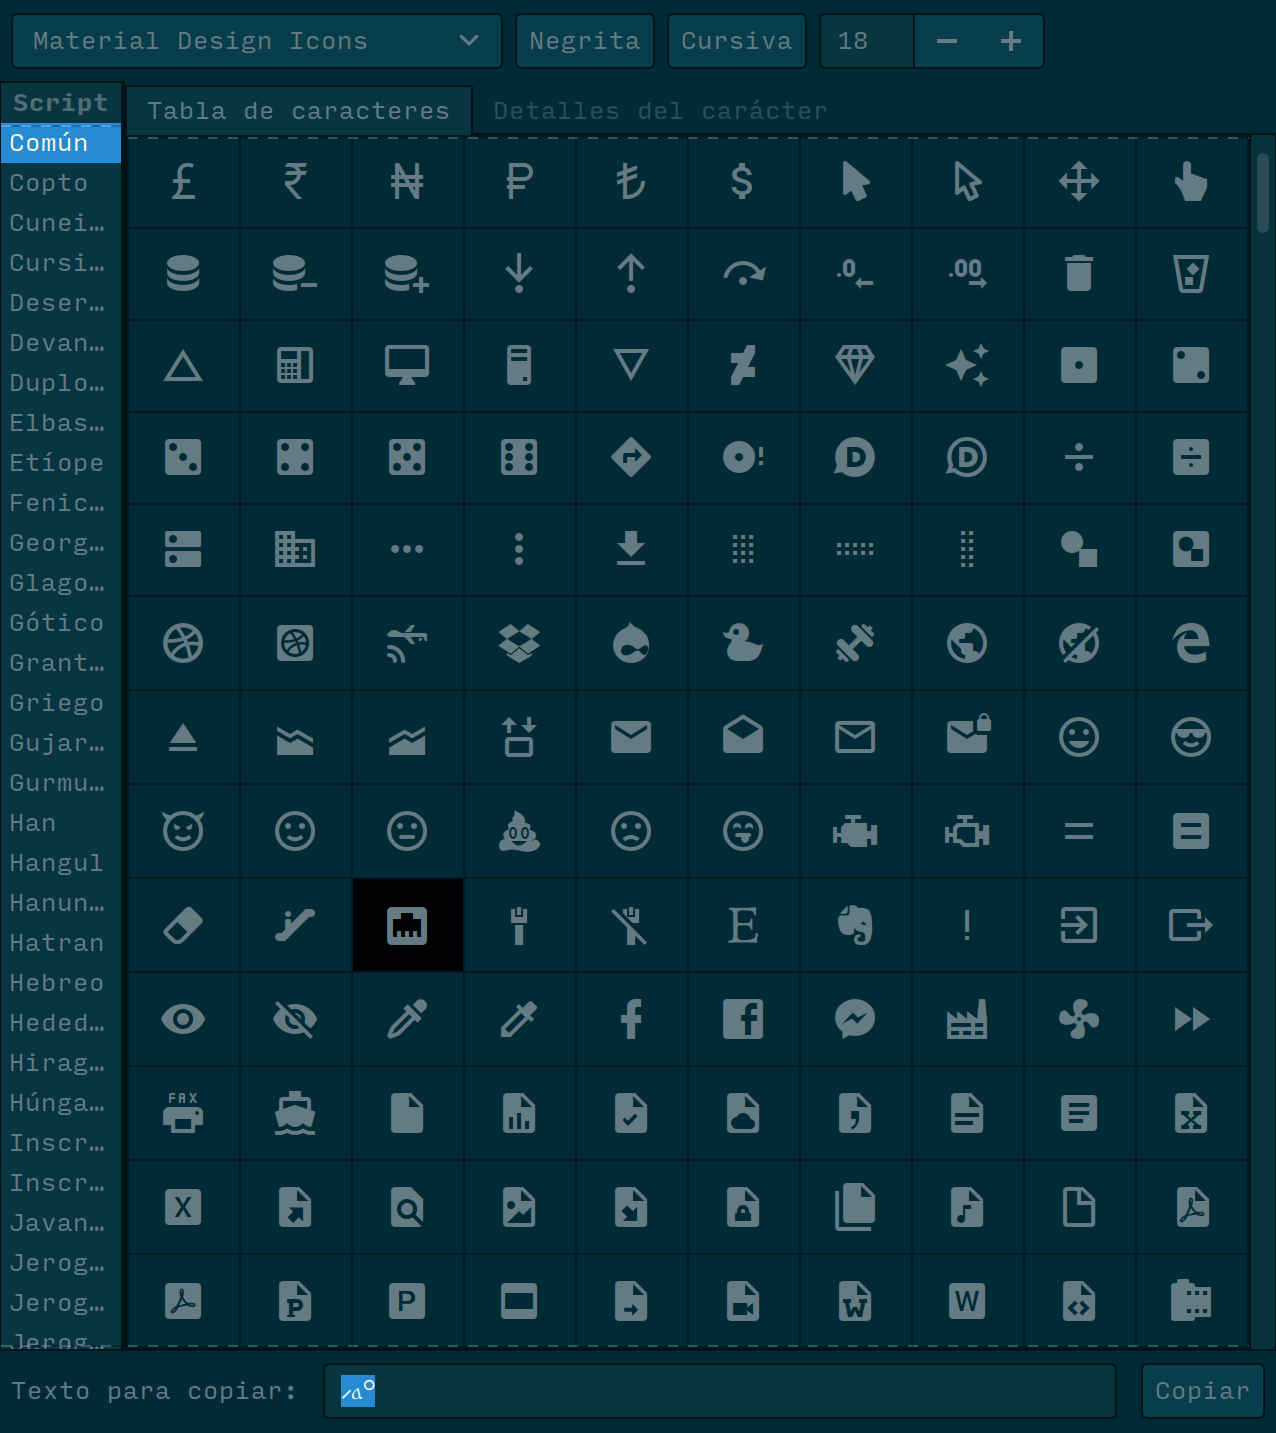
Task: Select Hebreo in the Script list
Action: (x=57, y=982)
